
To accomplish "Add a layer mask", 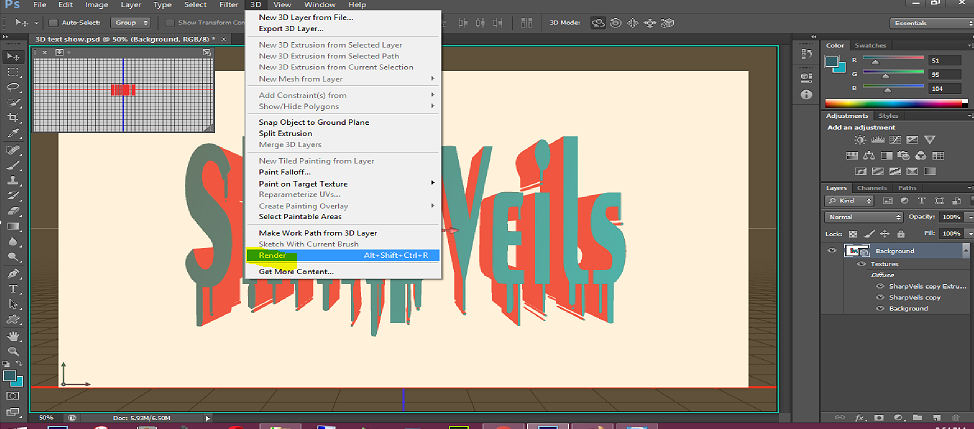I will 879,417.
